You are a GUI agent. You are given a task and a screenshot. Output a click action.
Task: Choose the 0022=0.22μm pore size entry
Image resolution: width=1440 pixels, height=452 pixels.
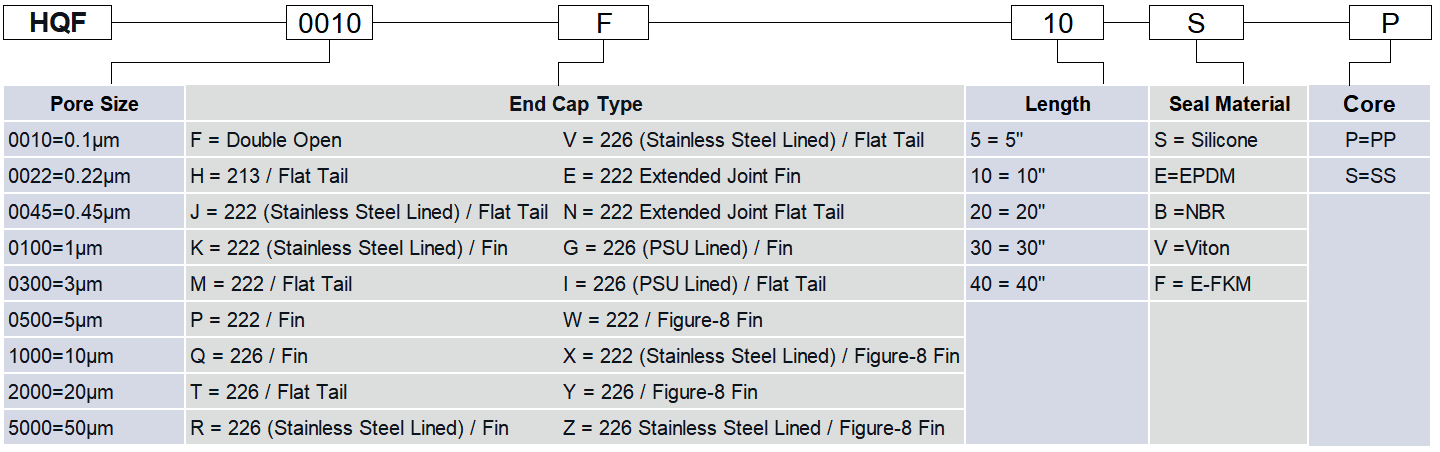tap(69, 176)
